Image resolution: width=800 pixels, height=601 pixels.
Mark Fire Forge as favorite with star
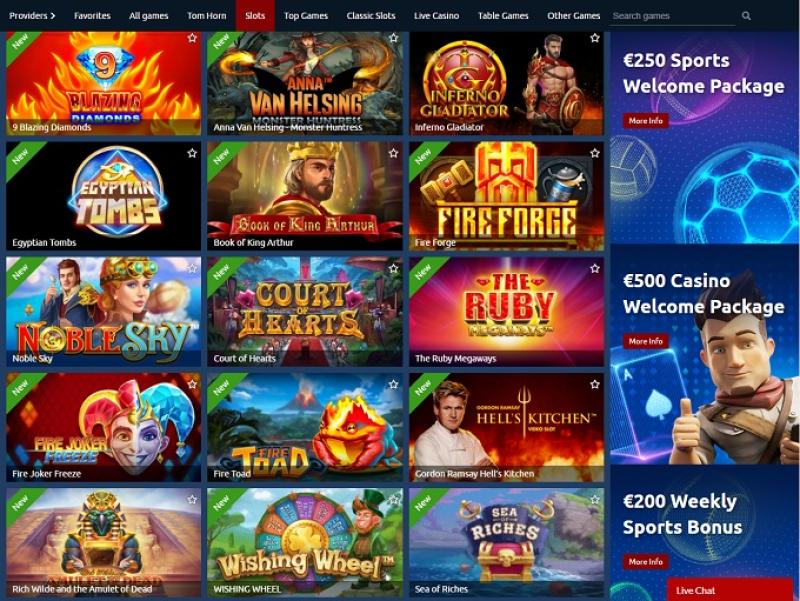click(594, 153)
